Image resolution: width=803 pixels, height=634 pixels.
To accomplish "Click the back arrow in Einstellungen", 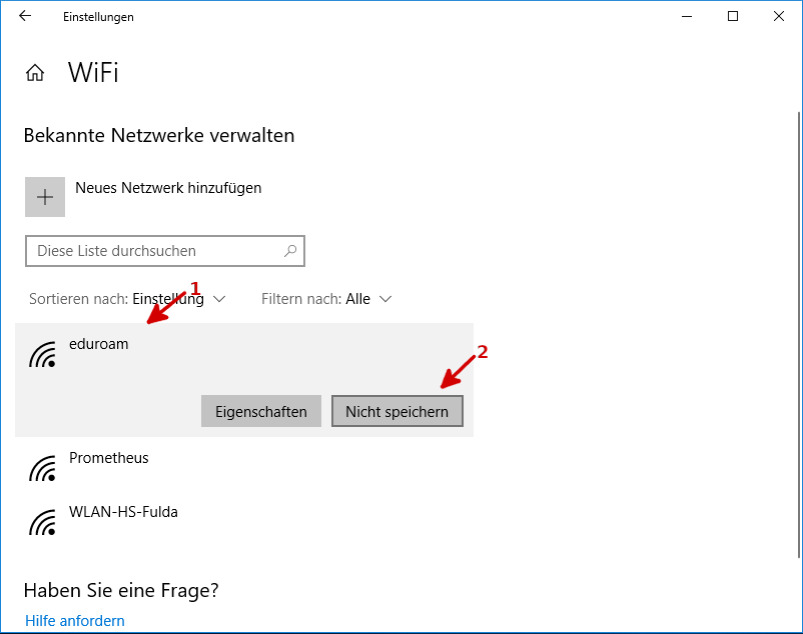I will click(26, 16).
